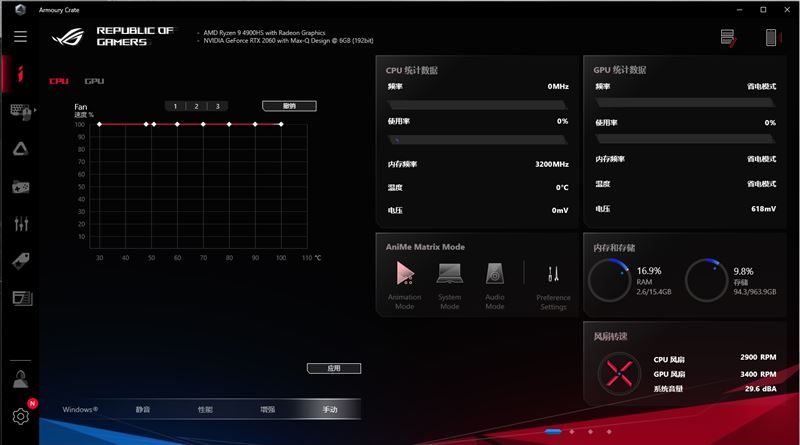Click the fan curve point at 90°C
Image resolution: width=800 pixels, height=445 pixels.
tap(255, 124)
